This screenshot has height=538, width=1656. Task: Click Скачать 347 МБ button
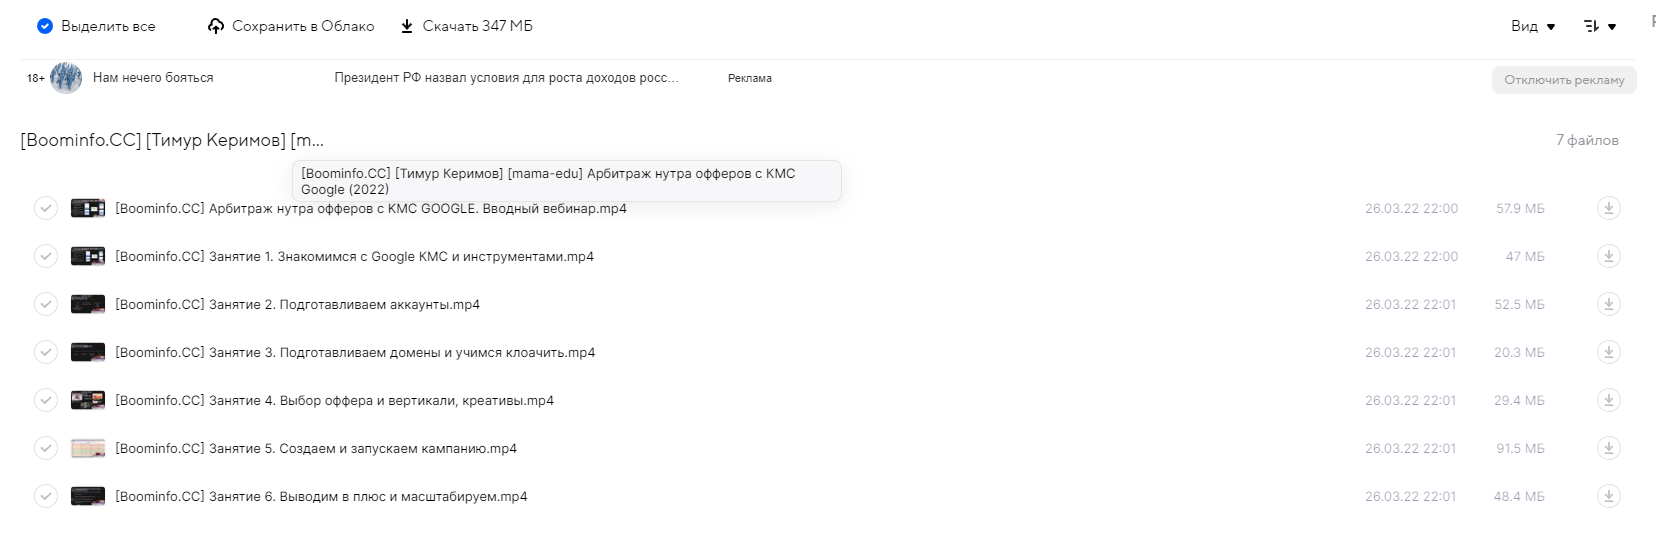(467, 26)
